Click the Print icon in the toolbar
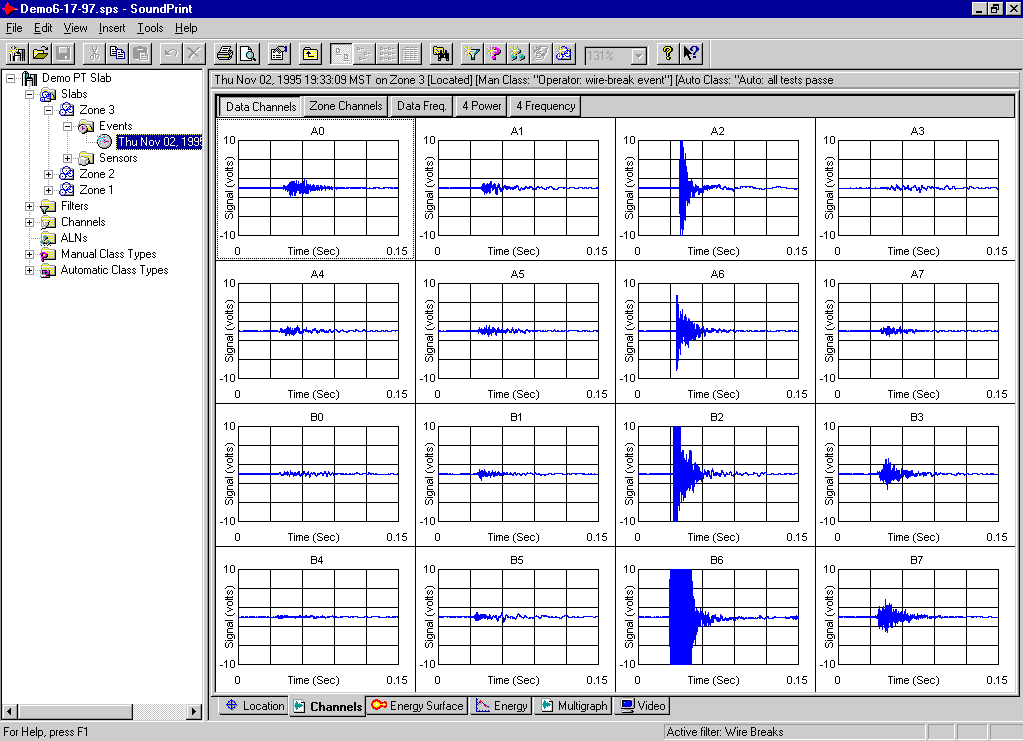Image resolution: width=1023 pixels, height=741 pixels. pos(224,54)
